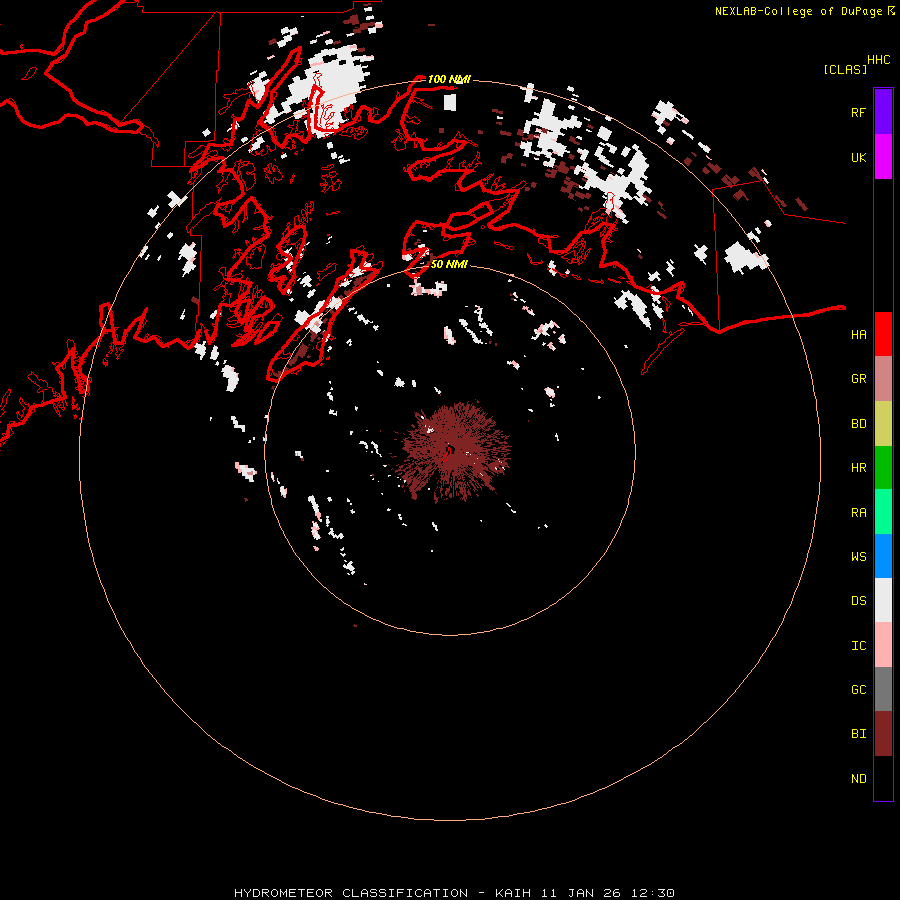This screenshot has height=900, width=900.
Task: Pick the HR green legend swatch
Action: (x=883, y=468)
